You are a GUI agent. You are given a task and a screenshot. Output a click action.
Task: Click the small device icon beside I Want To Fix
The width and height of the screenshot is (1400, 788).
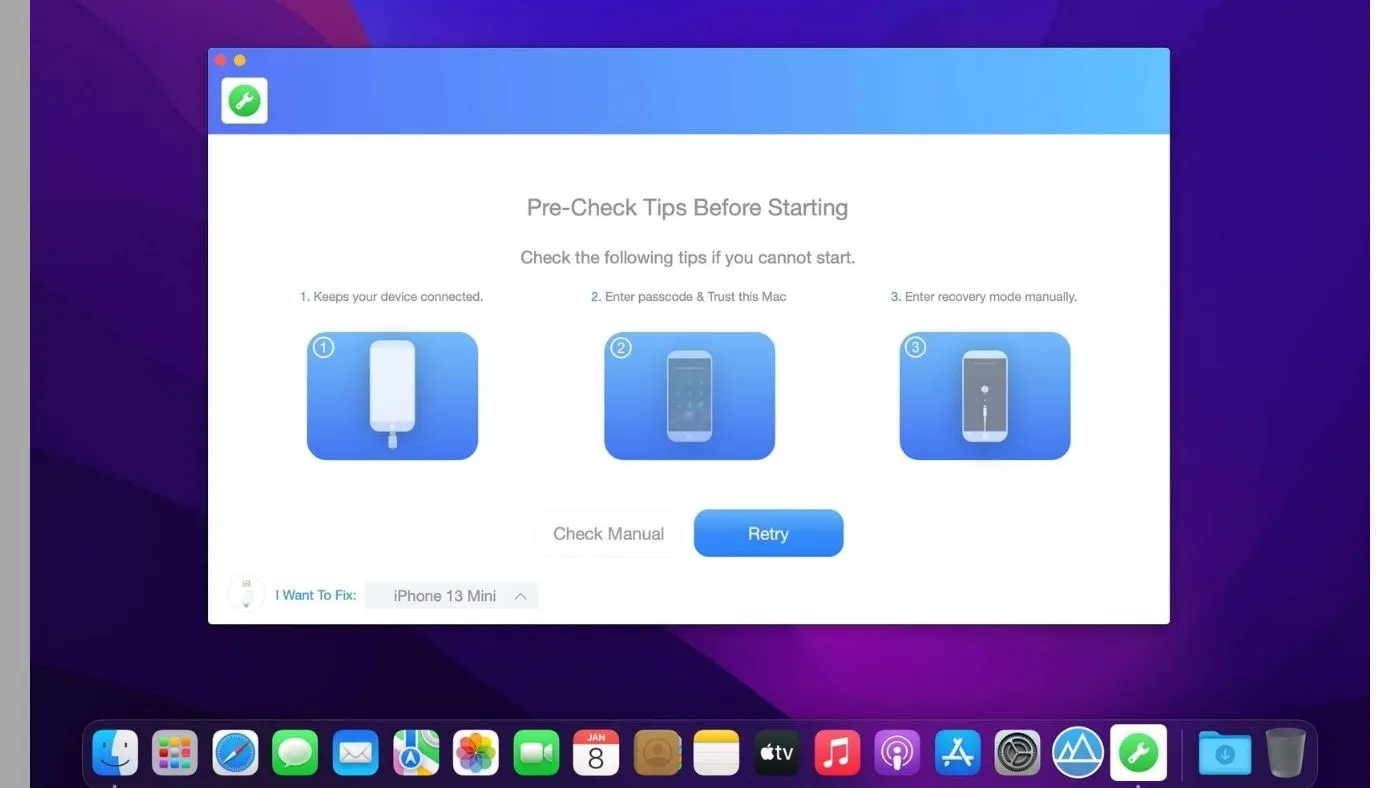pos(246,594)
